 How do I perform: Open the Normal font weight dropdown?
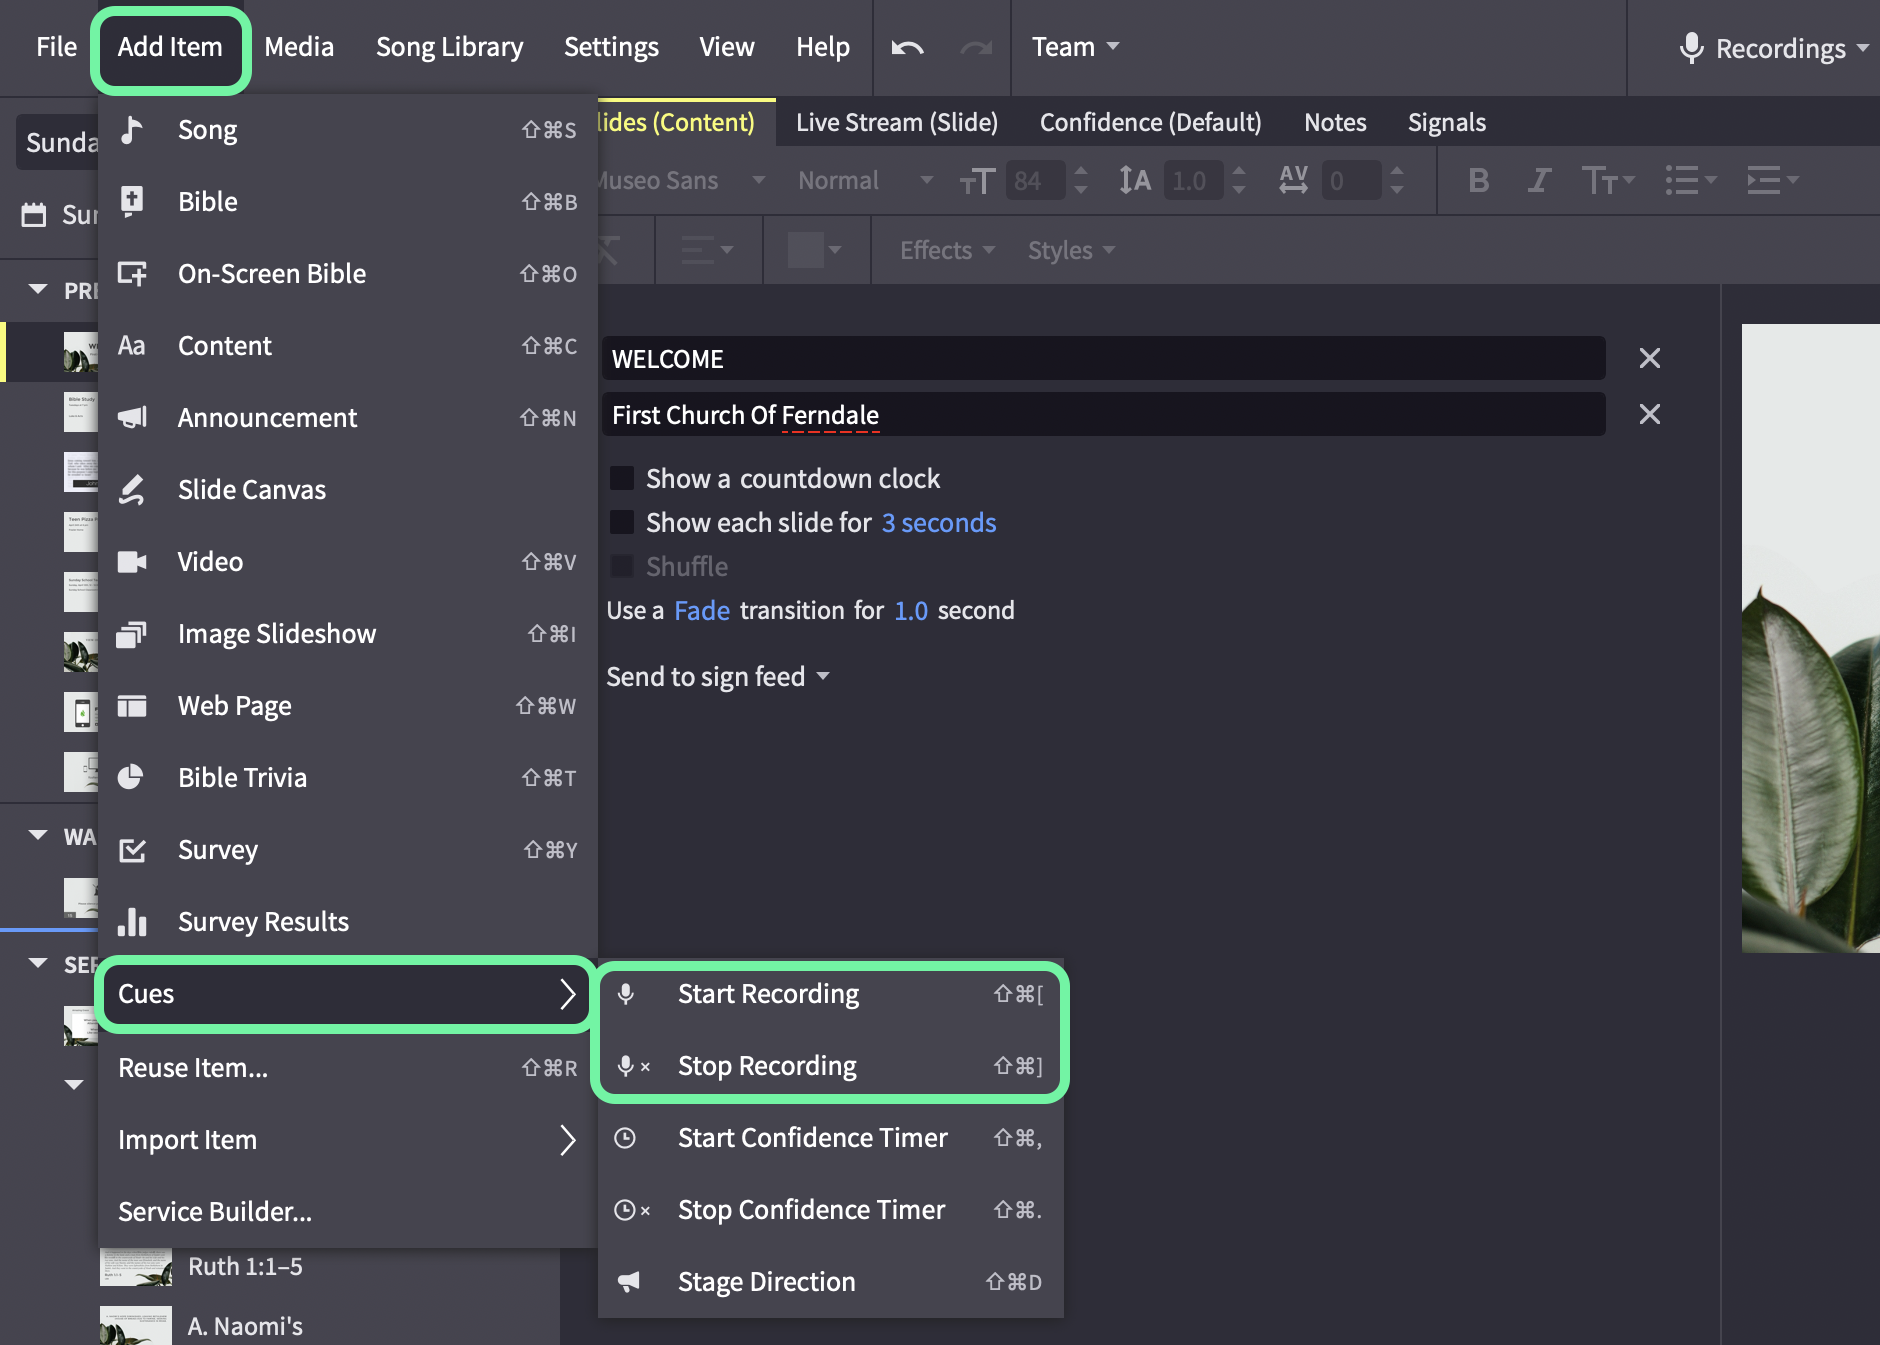click(x=866, y=181)
